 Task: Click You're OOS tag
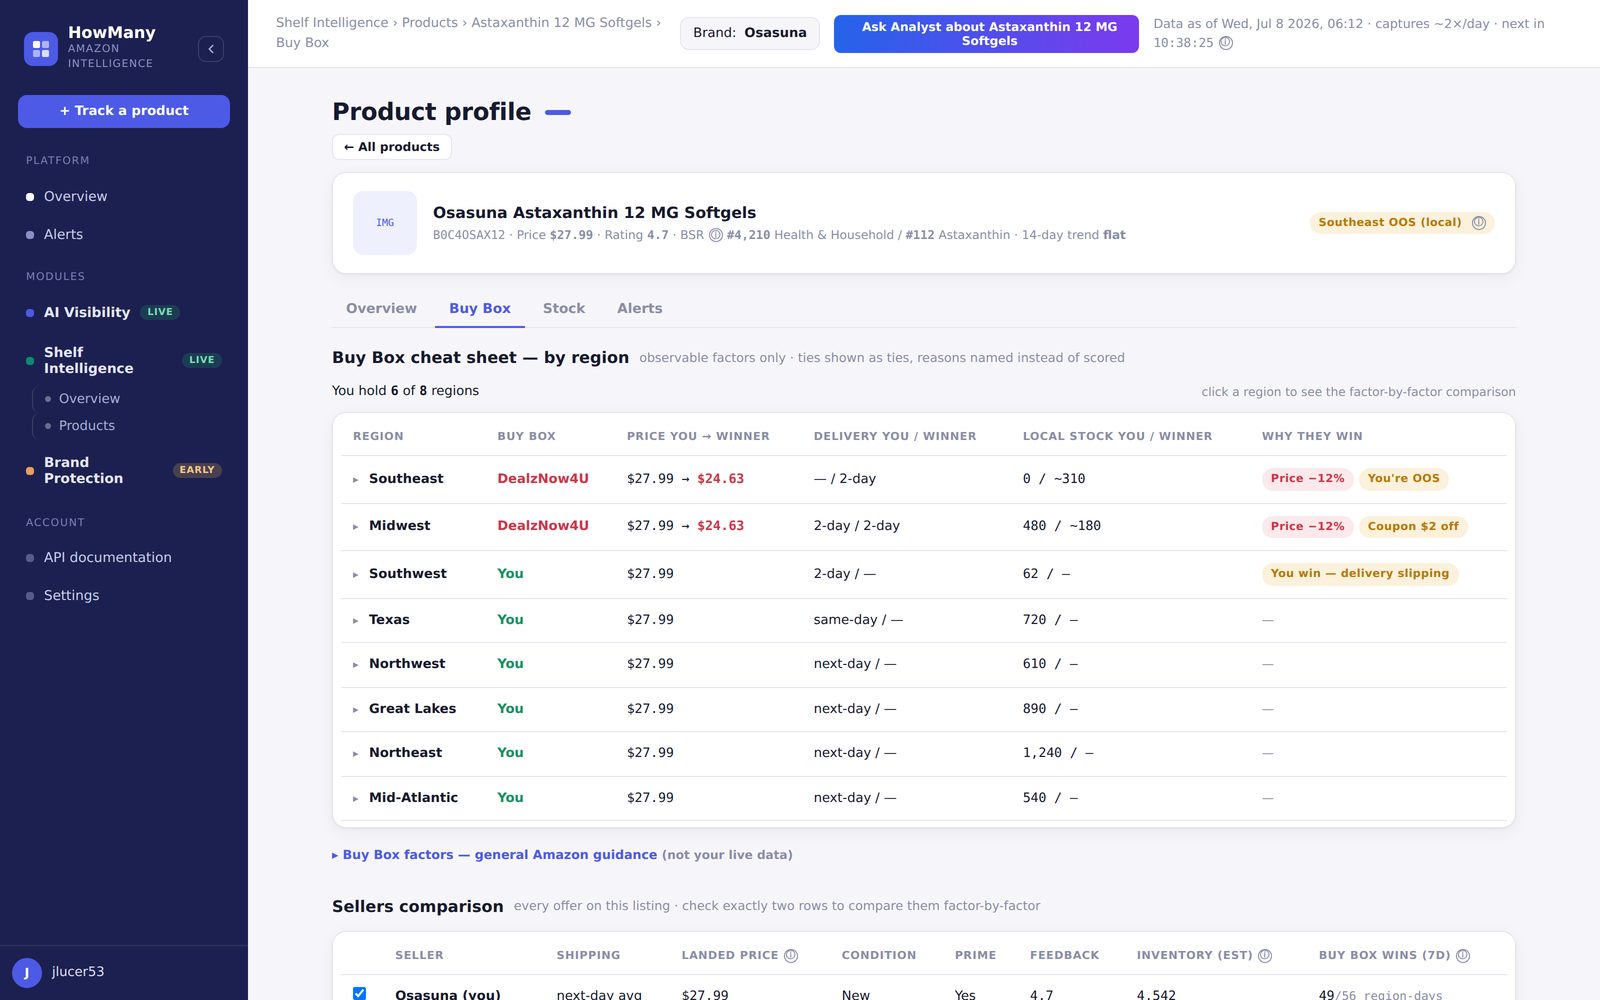pyautogui.click(x=1403, y=479)
